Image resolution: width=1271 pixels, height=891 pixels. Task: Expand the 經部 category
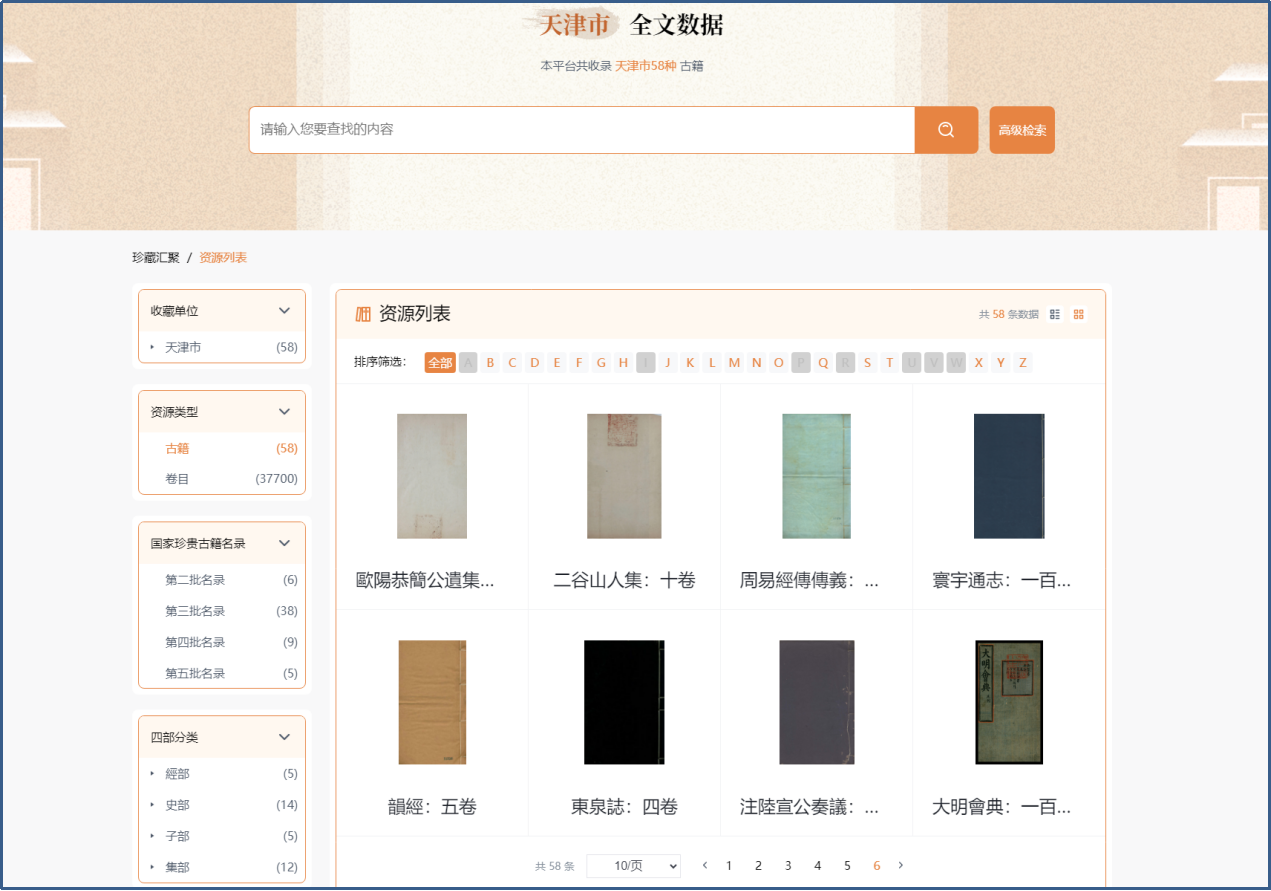click(153, 773)
